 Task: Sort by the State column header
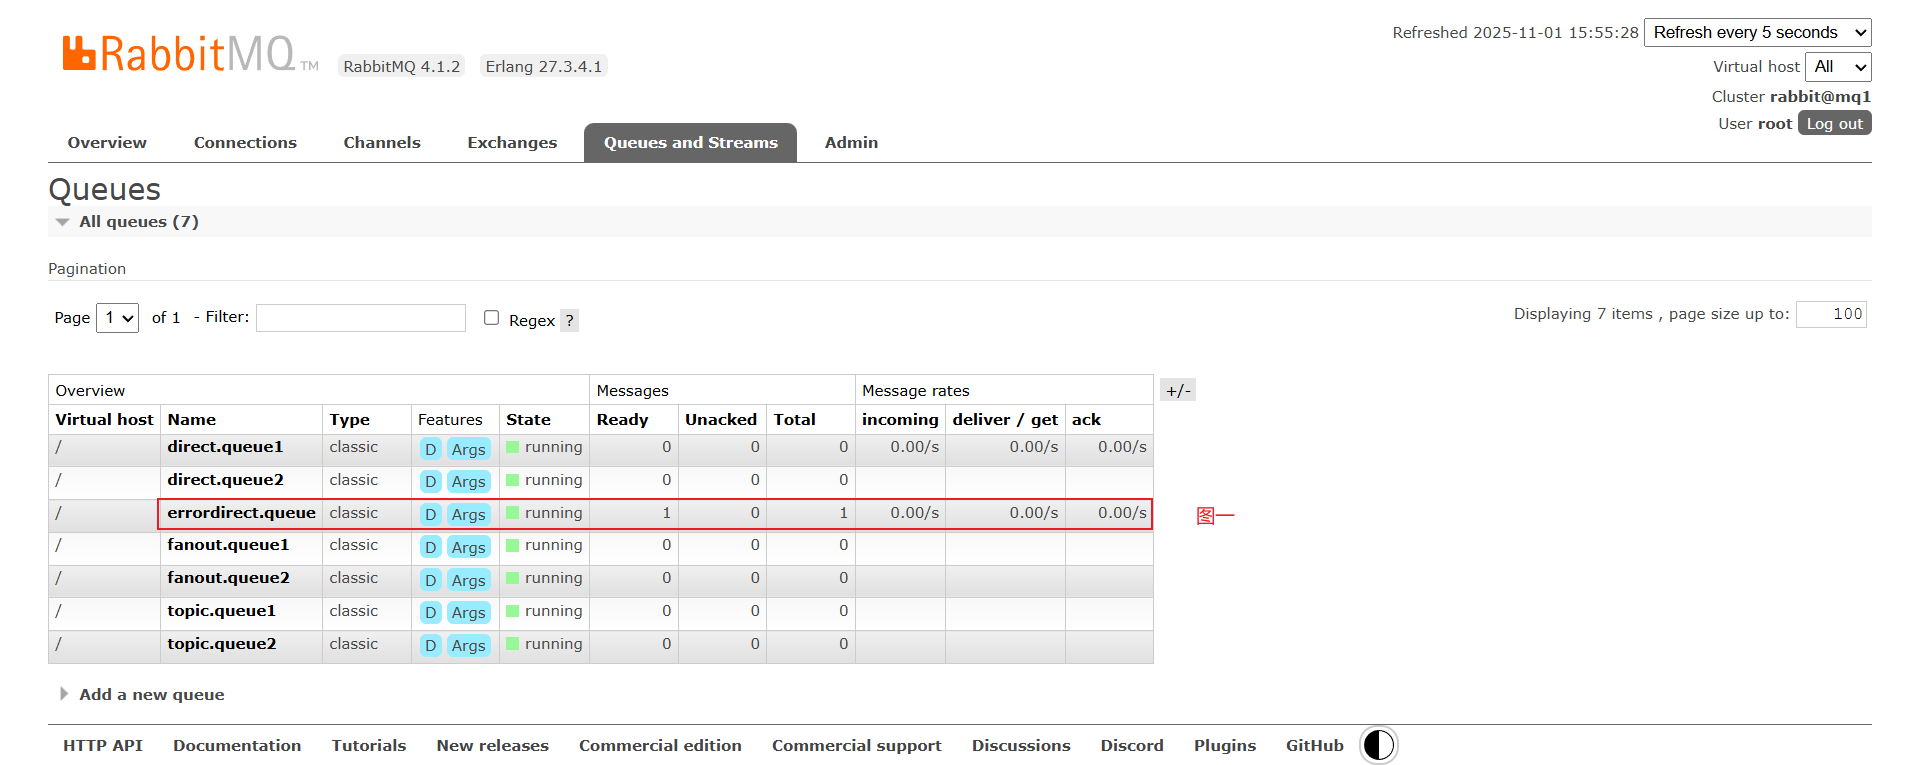(528, 420)
